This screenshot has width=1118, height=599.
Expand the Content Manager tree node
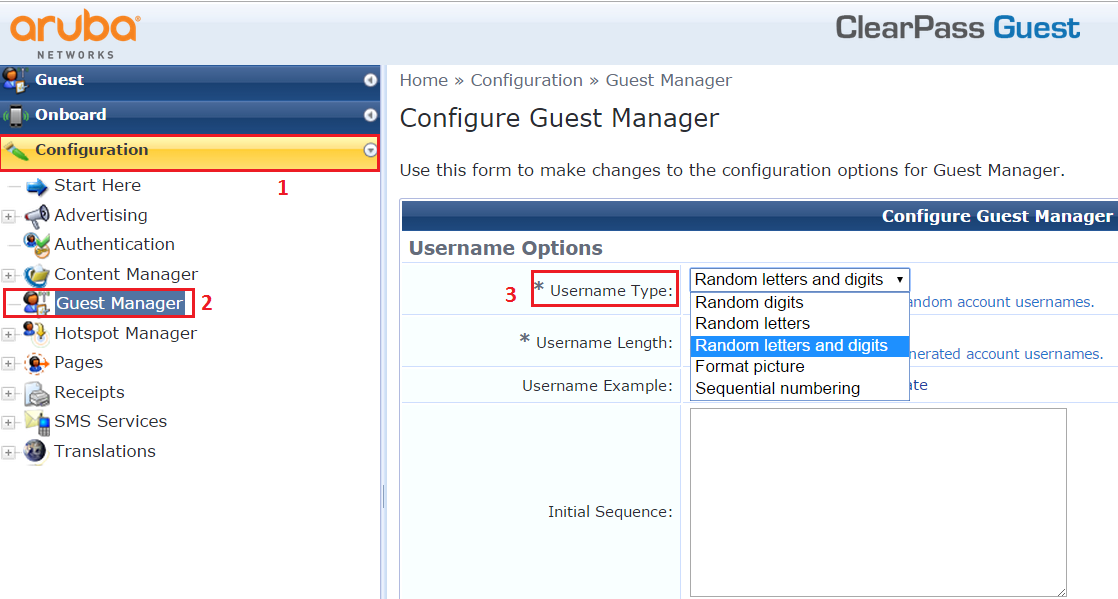[x=9, y=275]
